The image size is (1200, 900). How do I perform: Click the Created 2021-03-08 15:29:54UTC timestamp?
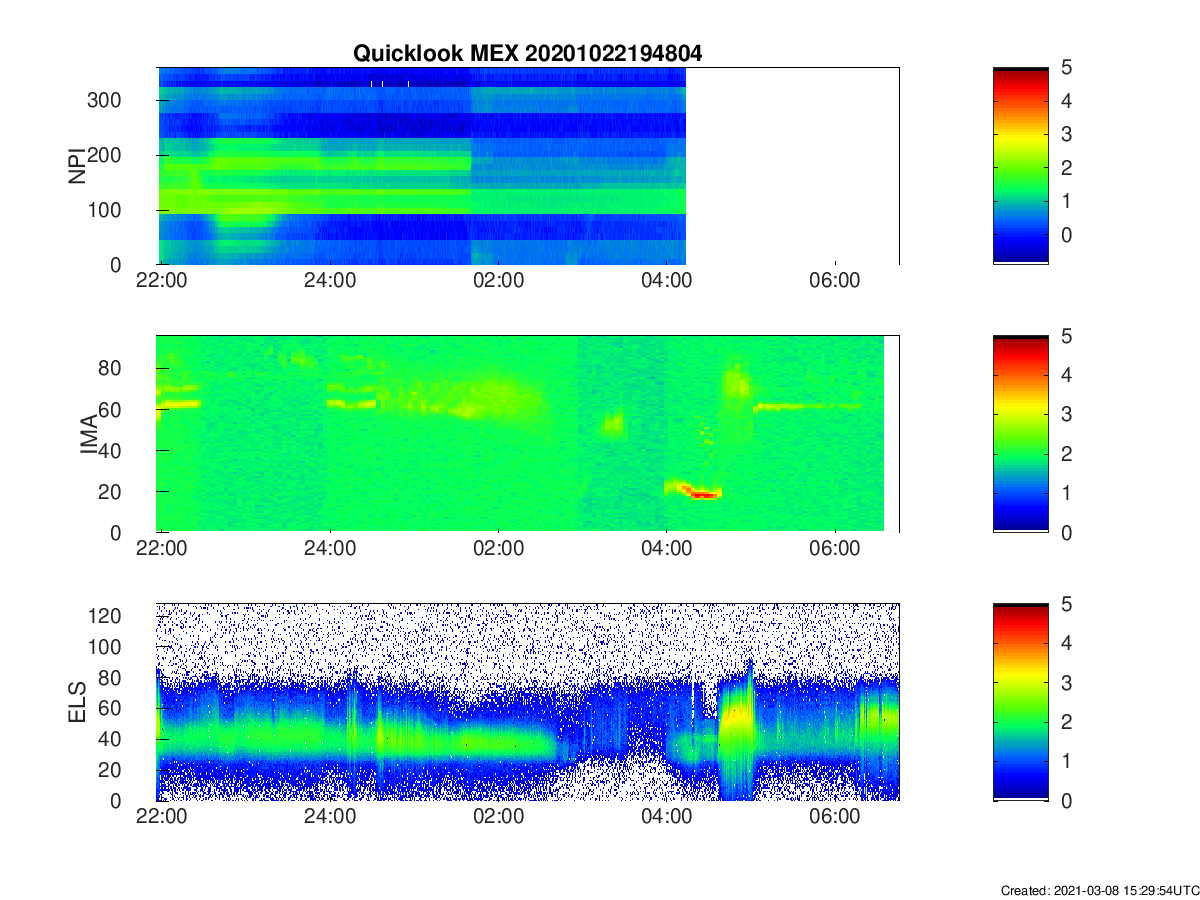click(1099, 890)
